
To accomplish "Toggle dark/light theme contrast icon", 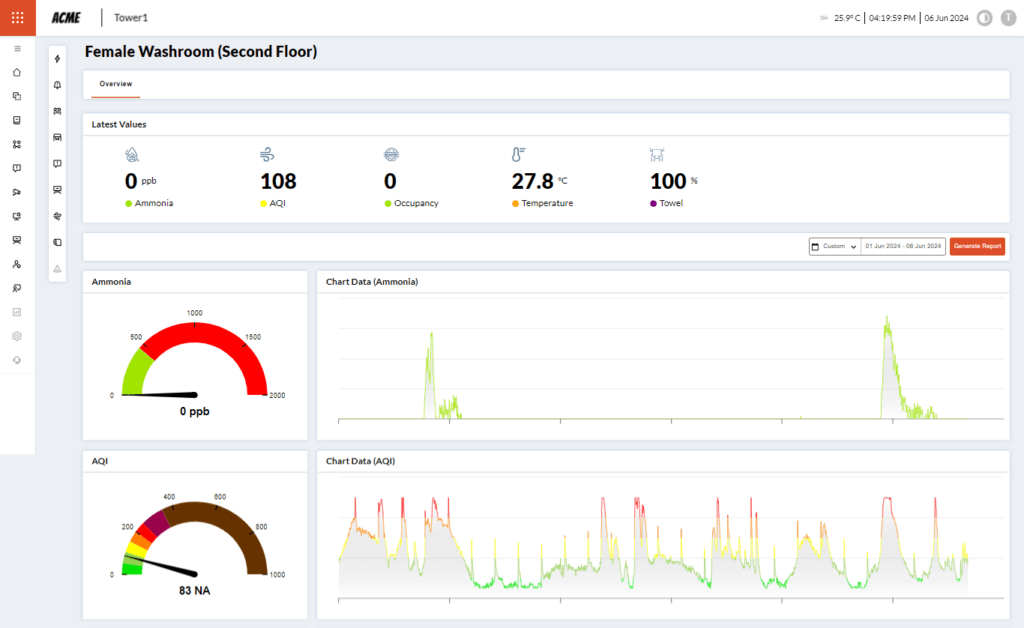I will pyautogui.click(x=983, y=17).
